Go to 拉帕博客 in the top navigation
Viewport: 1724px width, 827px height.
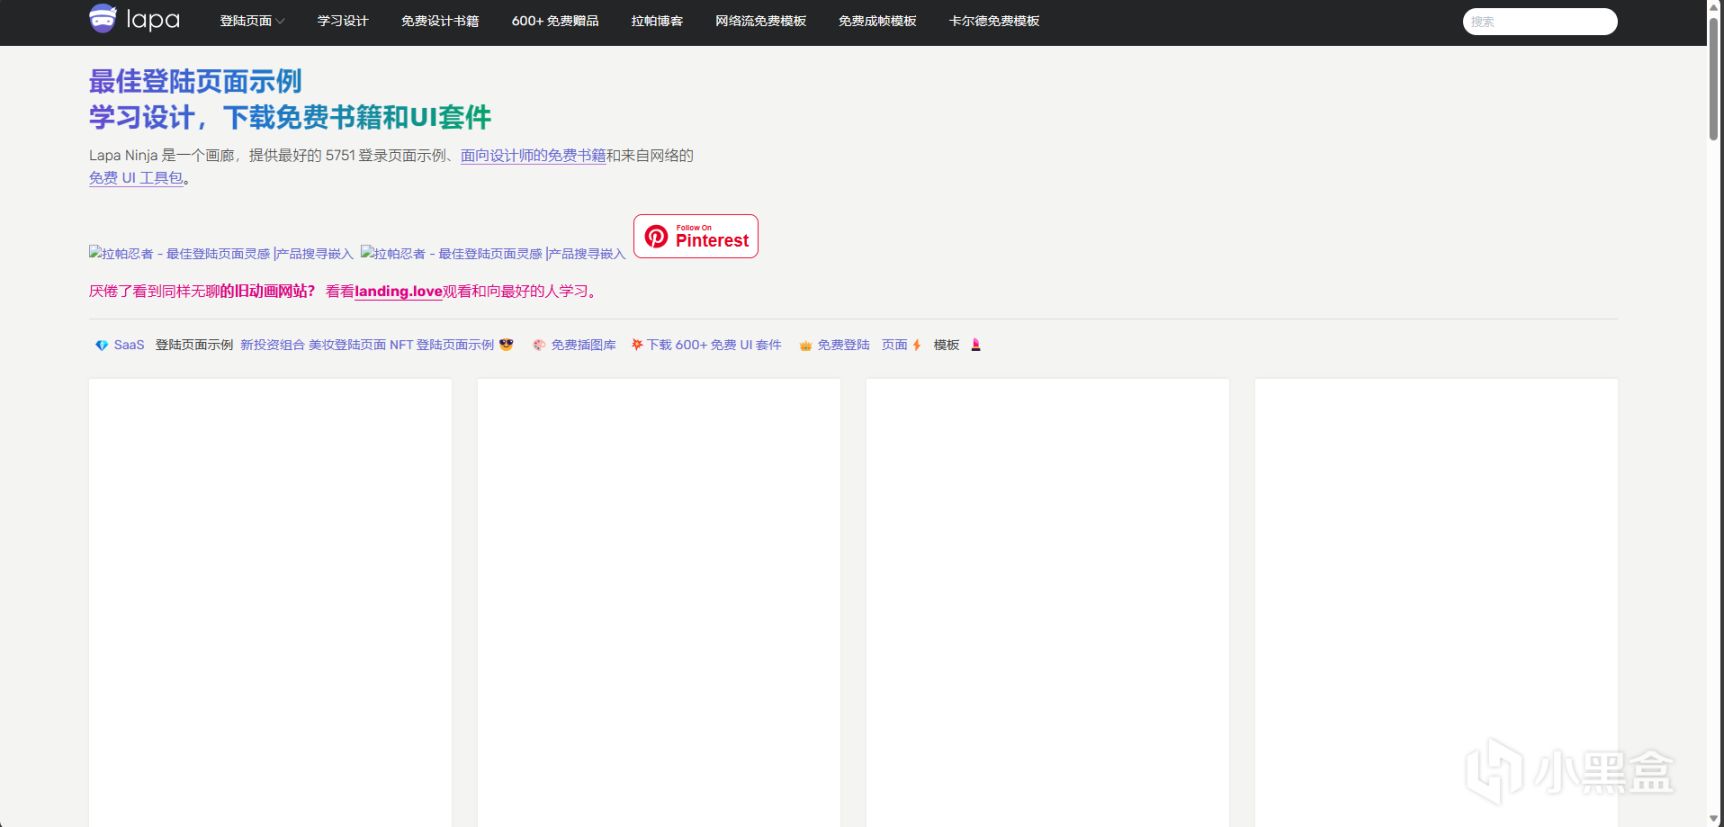(x=657, y=21)
